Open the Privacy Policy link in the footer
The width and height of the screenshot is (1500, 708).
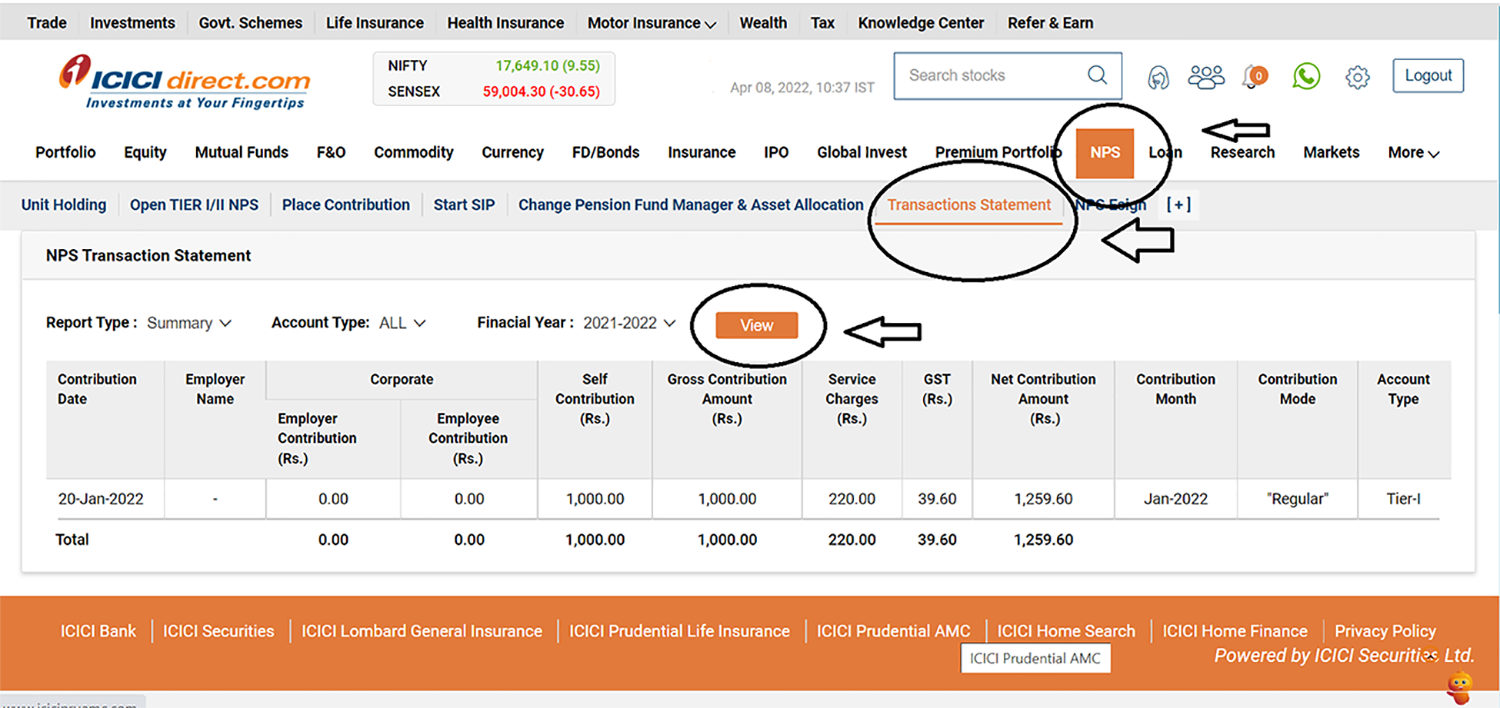point(1385,630)
